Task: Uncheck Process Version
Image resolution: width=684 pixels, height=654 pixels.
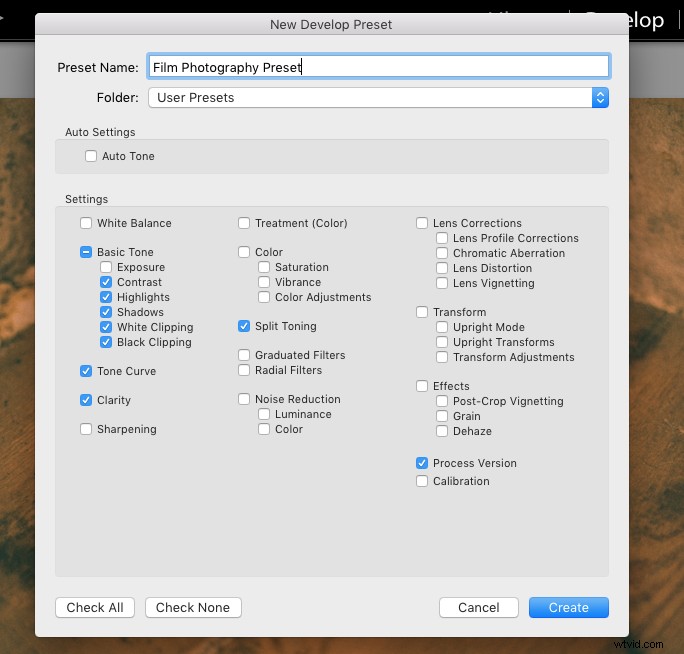Action: pyautogui.click(x=422, y=463)
